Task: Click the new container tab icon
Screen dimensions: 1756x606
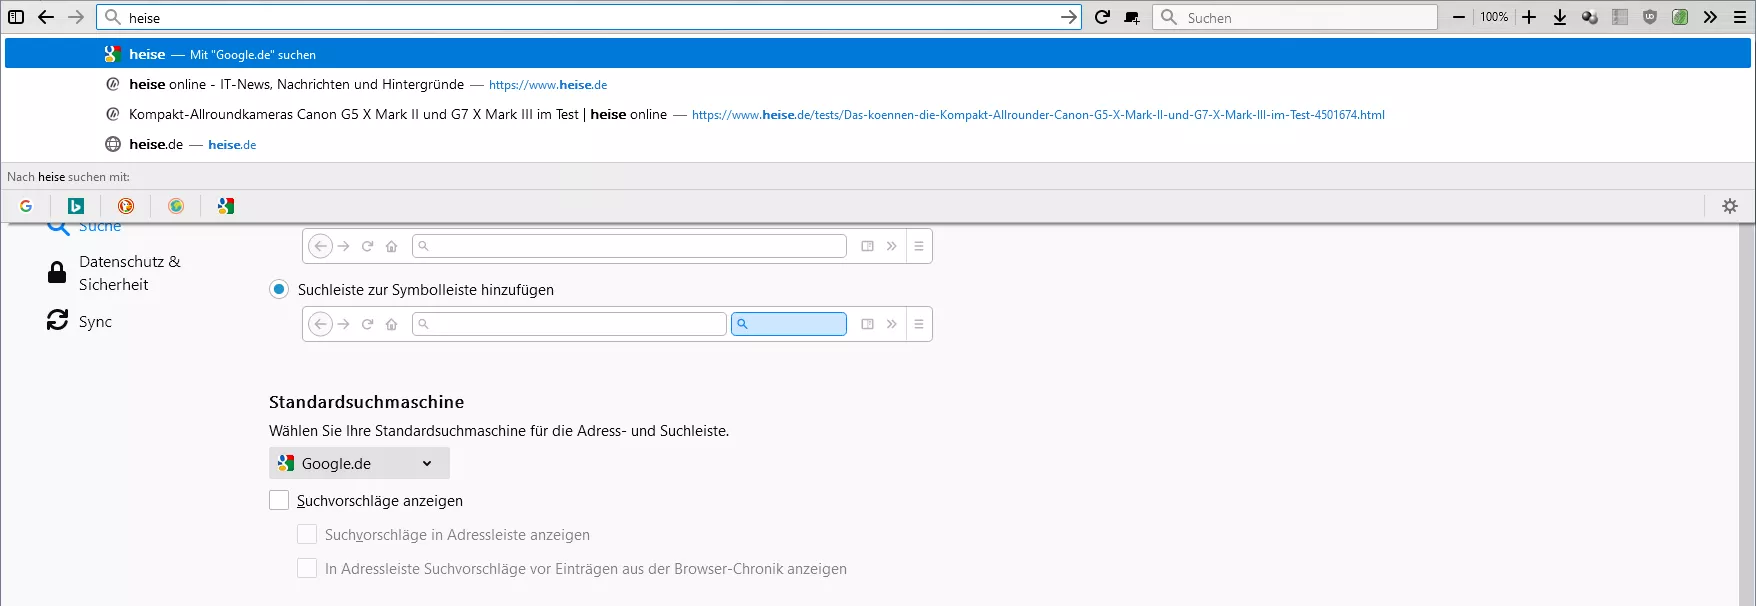Action: click(x=1132, y=17)
